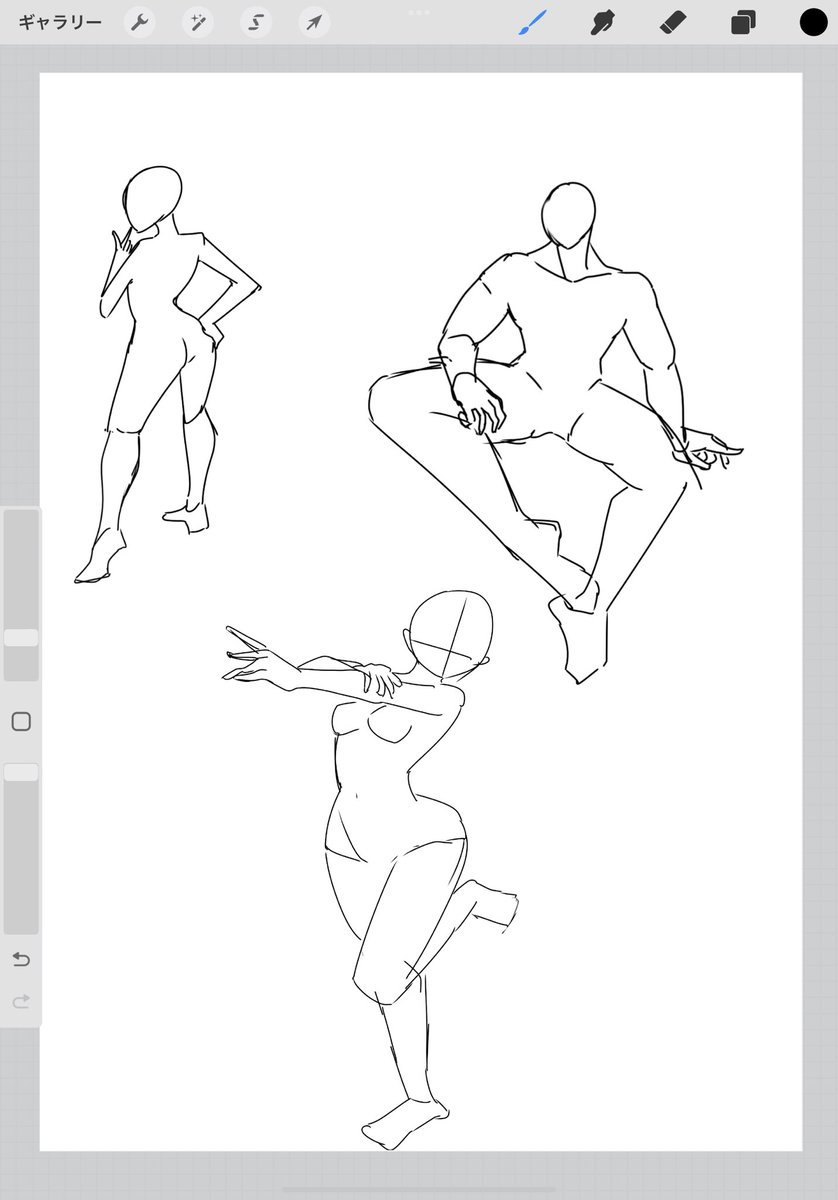Open the Adjustments magic wand menu

[x=197, y=22]
